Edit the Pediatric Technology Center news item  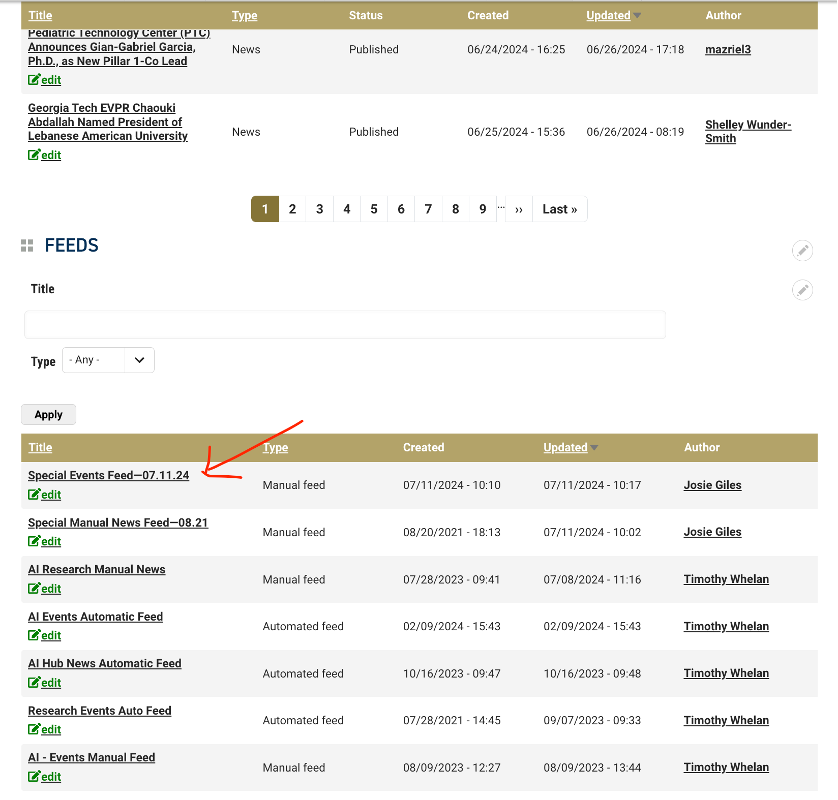pos(44,80)
